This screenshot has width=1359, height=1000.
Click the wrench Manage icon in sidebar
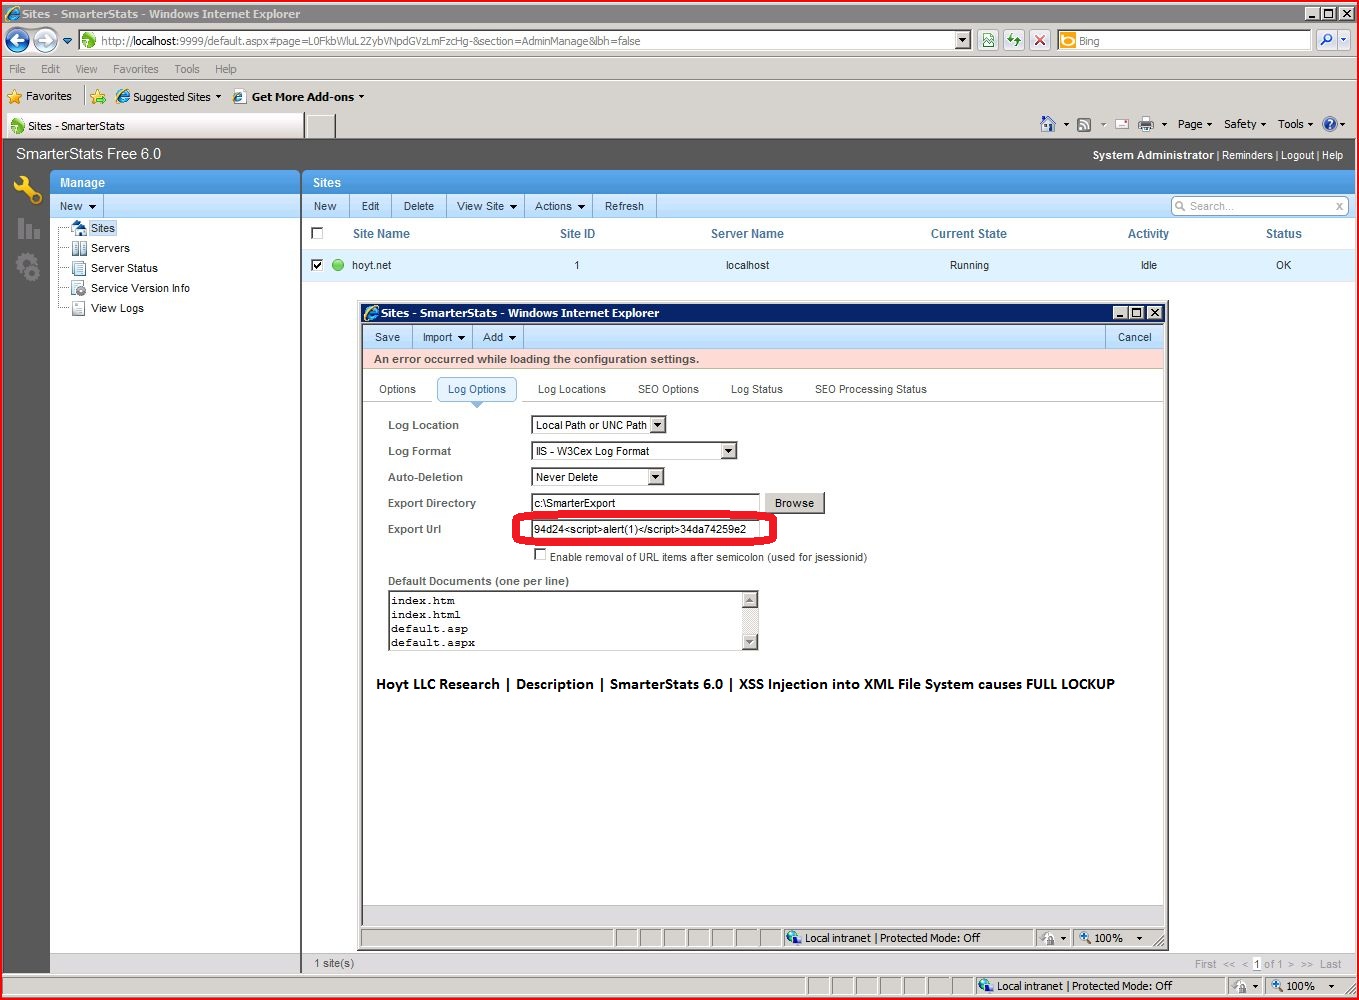point(27,189)
